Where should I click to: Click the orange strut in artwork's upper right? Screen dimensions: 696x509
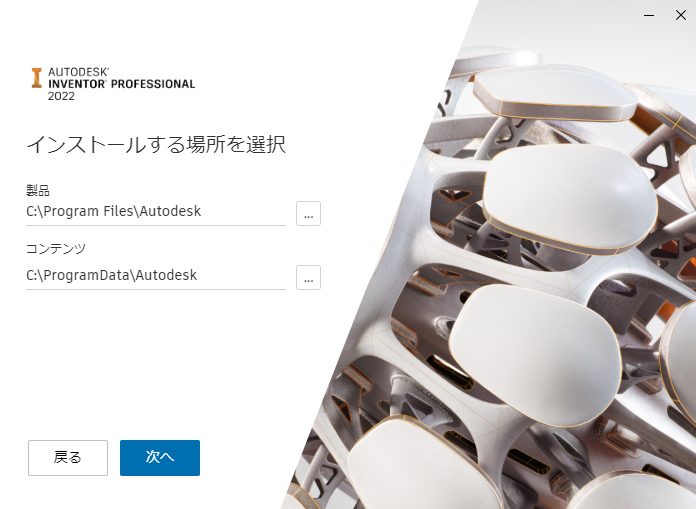click(646, 120)
